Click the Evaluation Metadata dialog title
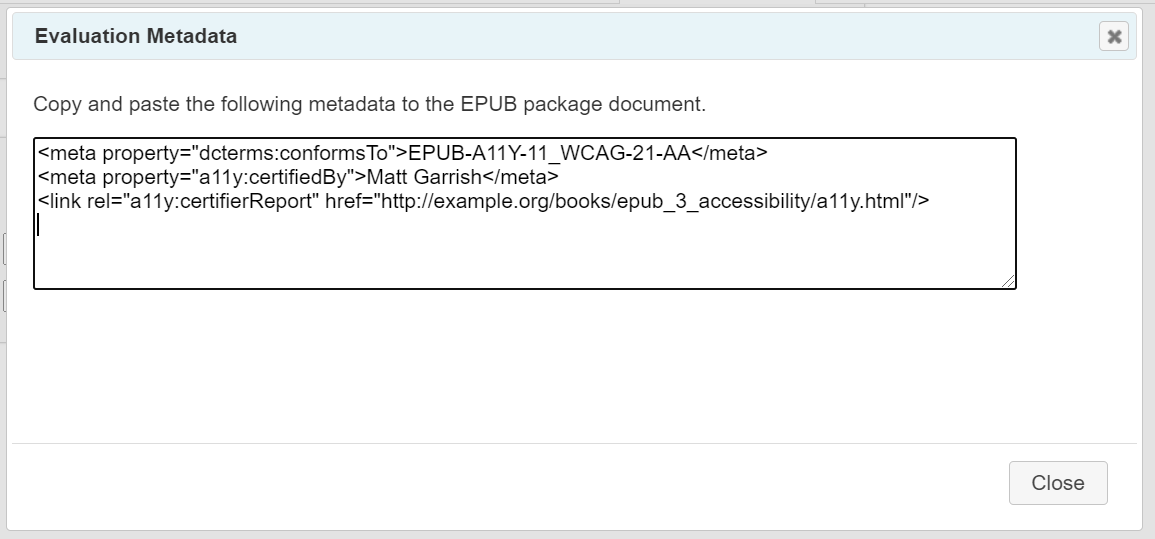 pyautogui.click(x=136, y=36)
